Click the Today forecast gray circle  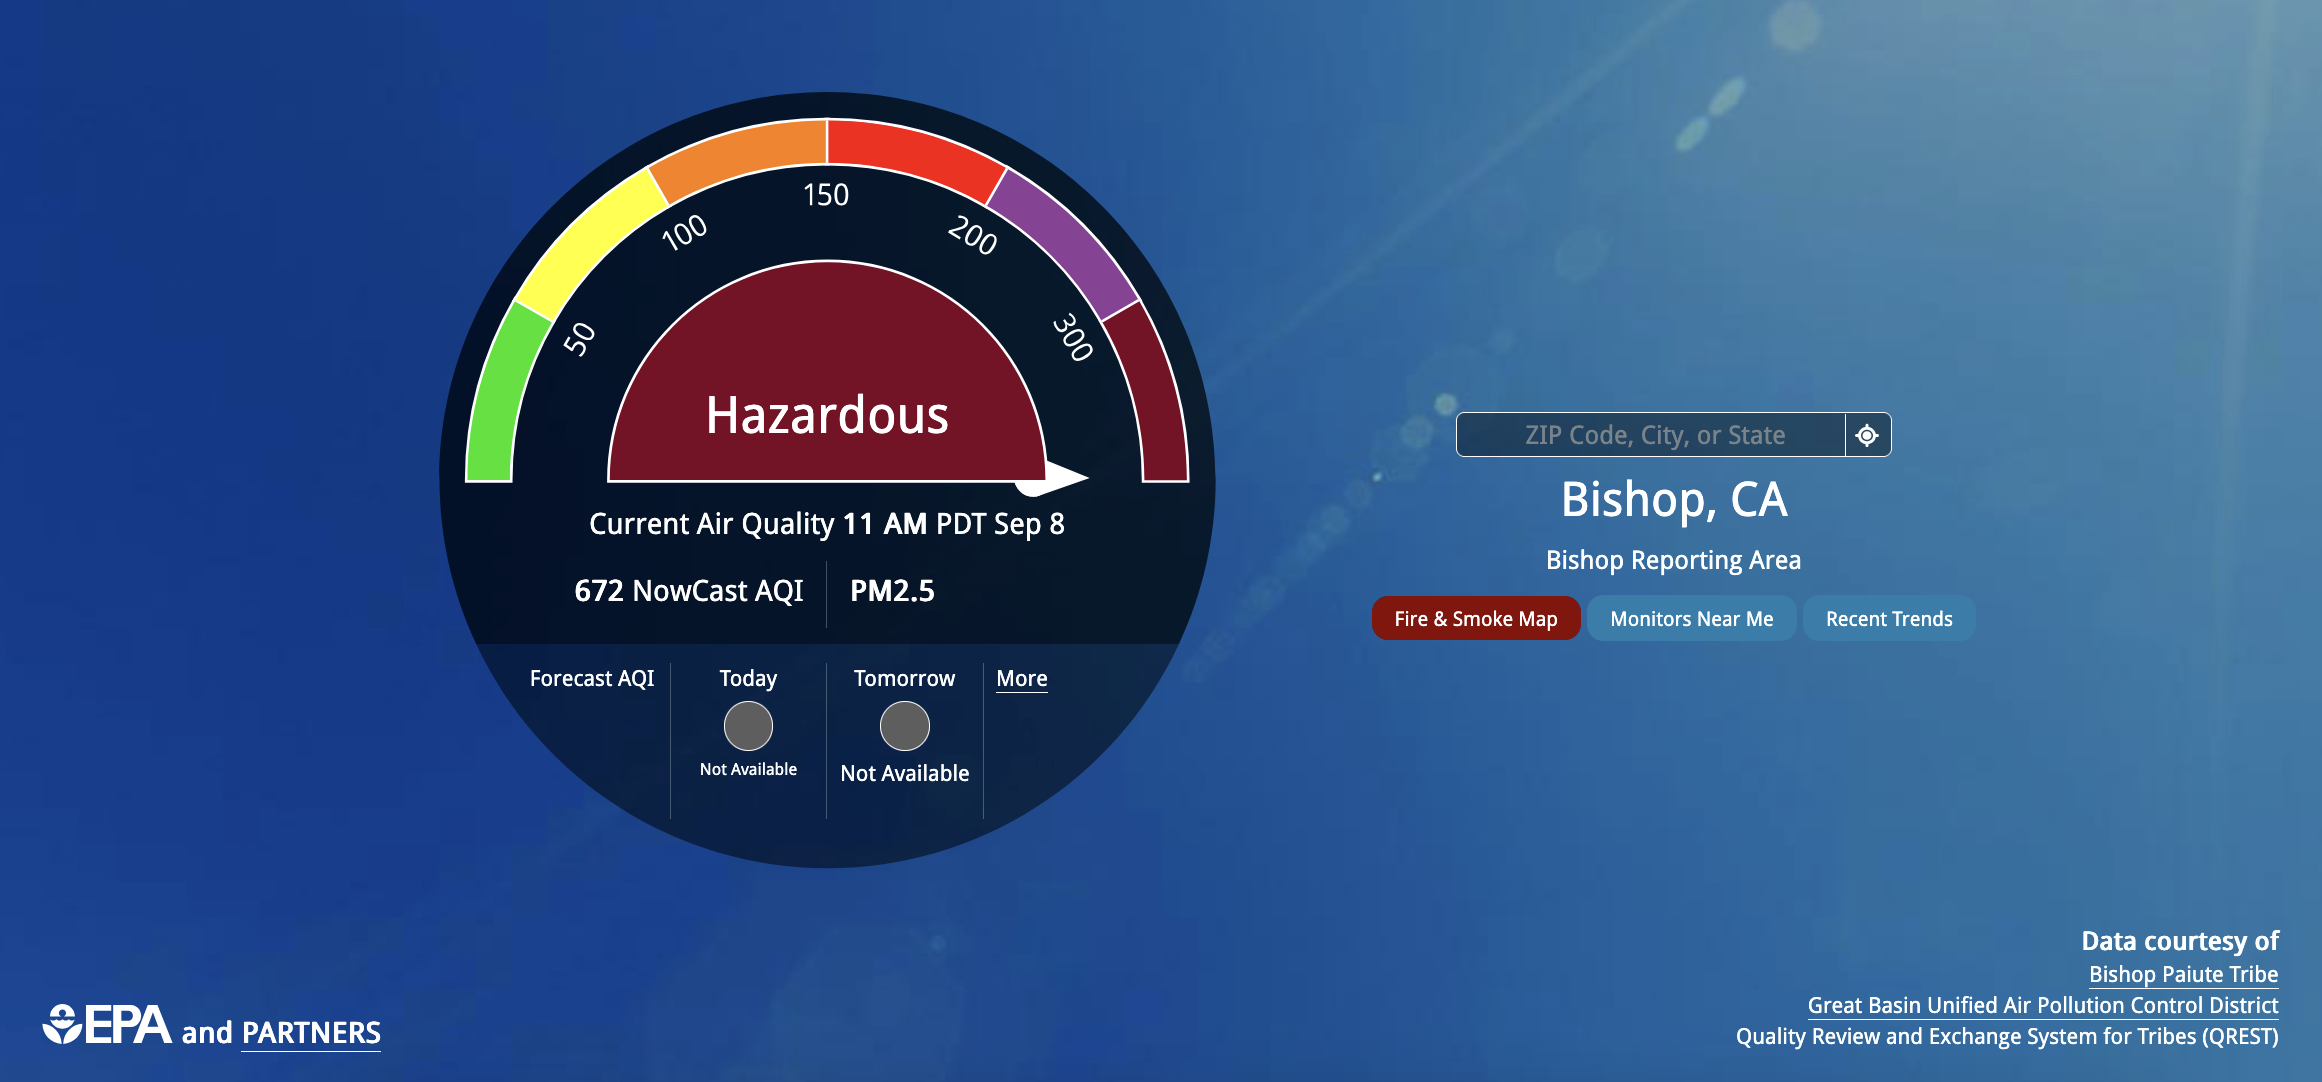tap(748, 726)
